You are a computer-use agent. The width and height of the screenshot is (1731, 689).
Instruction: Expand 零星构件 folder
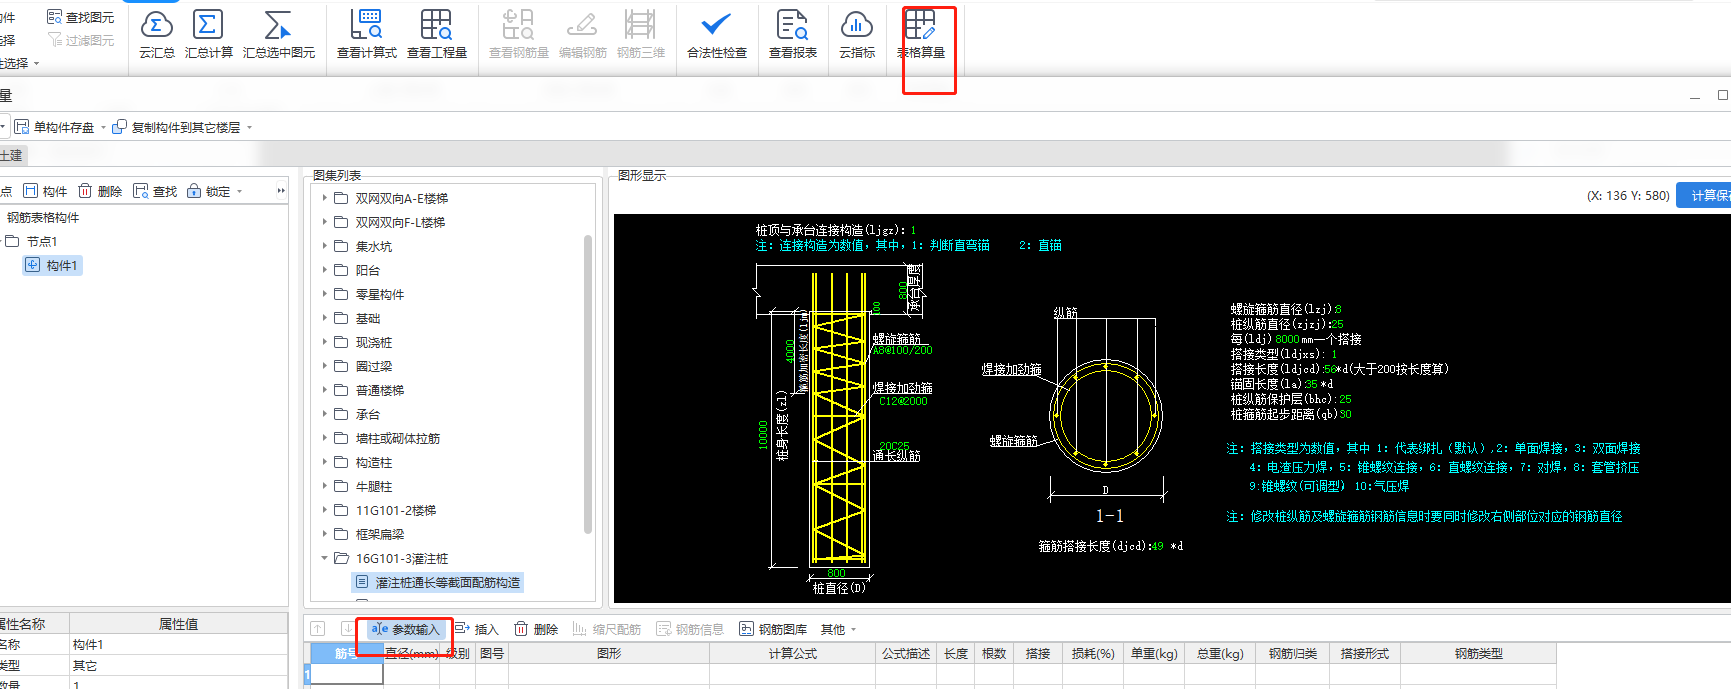coord(324,294)
